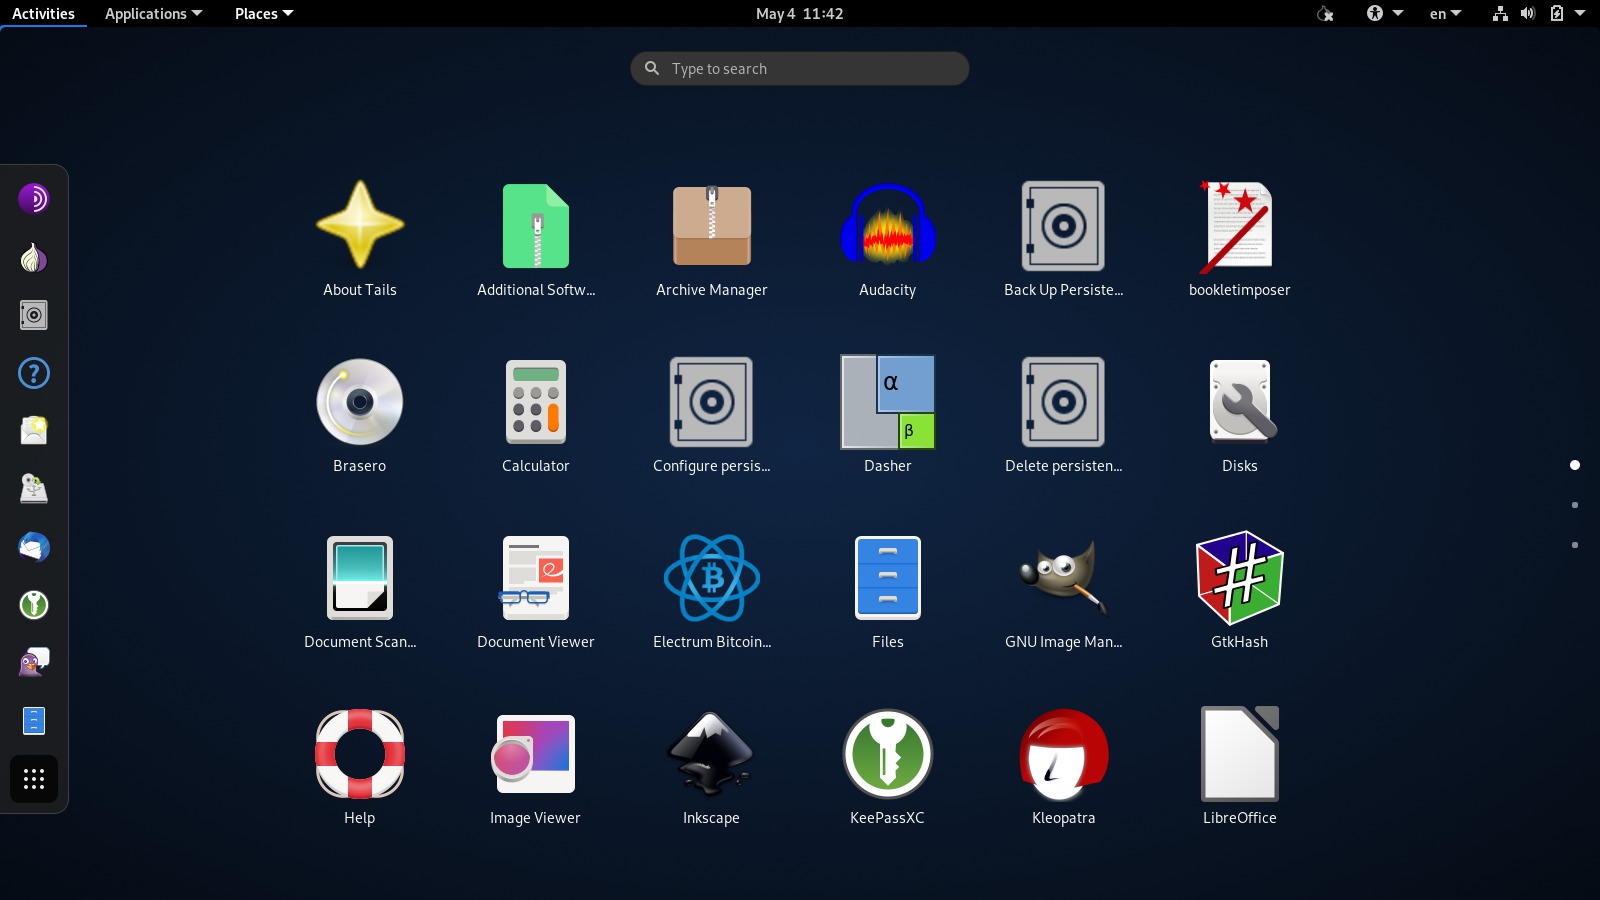Open the About Tails app

(x=360, y=240)
